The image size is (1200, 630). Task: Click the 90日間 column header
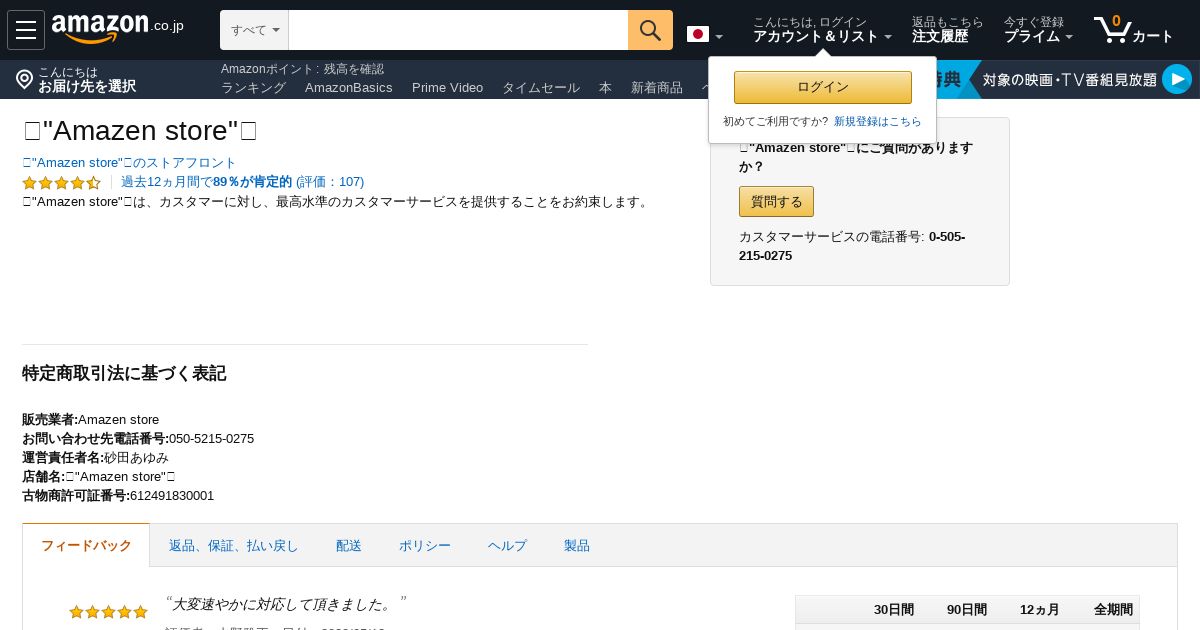tap(967, 609)
